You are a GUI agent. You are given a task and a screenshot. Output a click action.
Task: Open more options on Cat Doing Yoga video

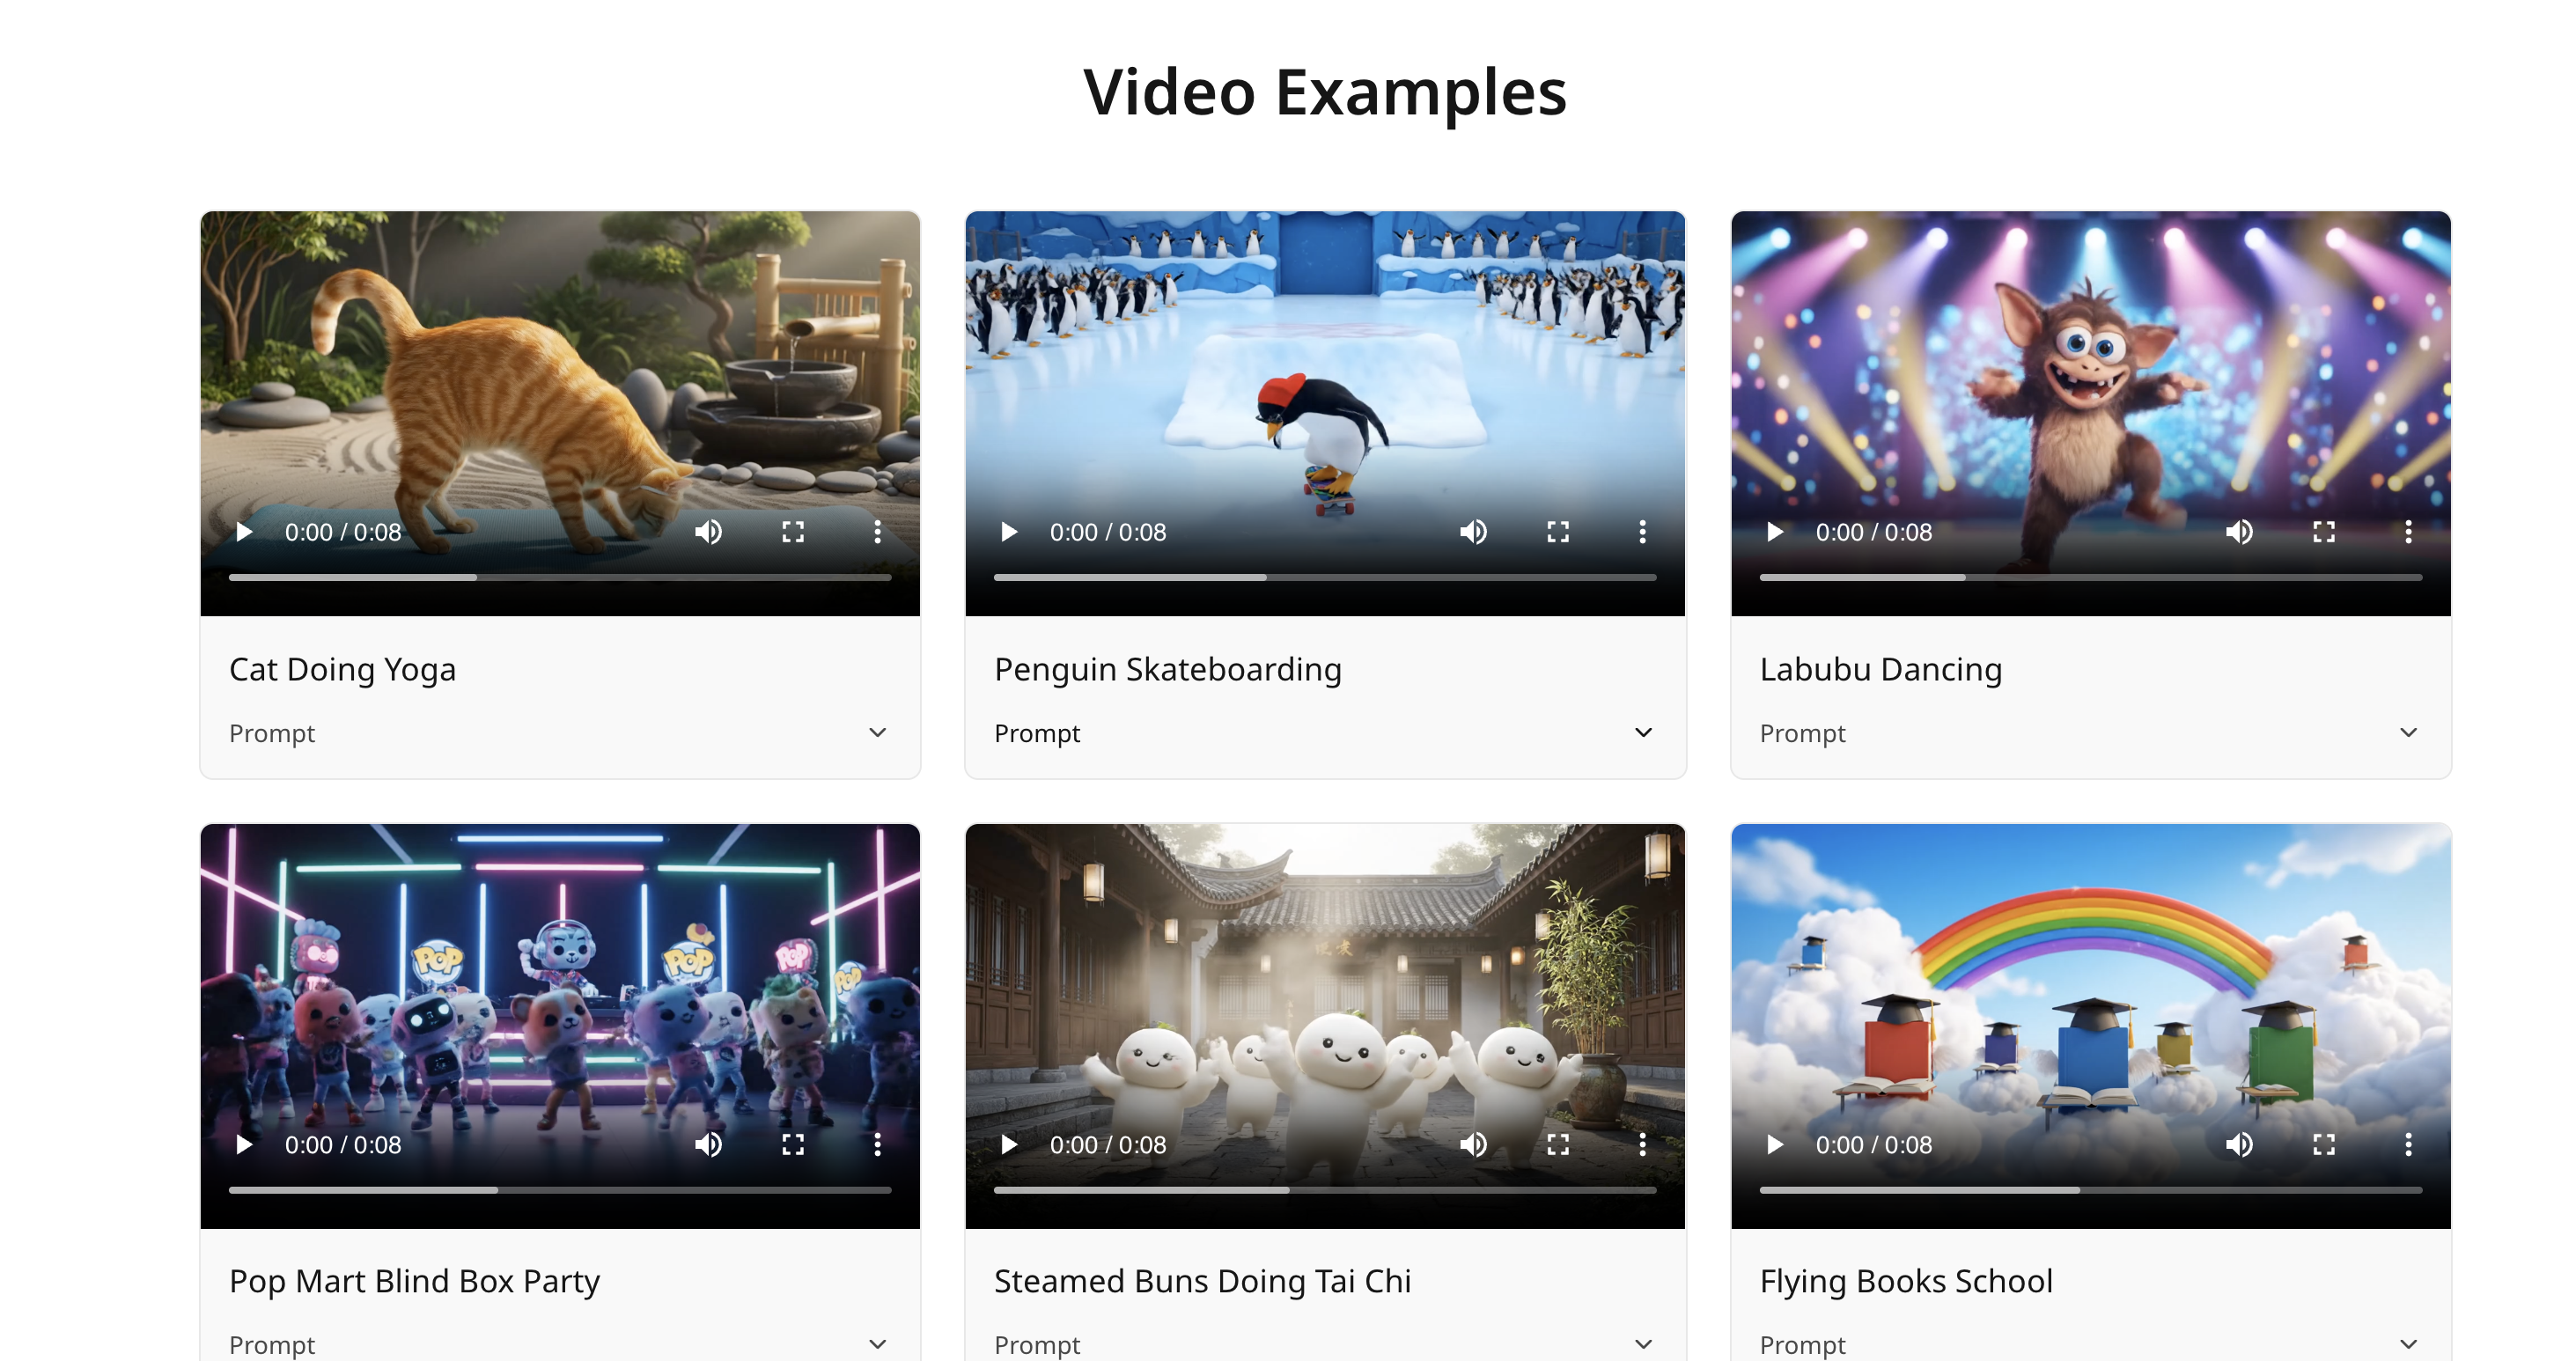(877, 532)
